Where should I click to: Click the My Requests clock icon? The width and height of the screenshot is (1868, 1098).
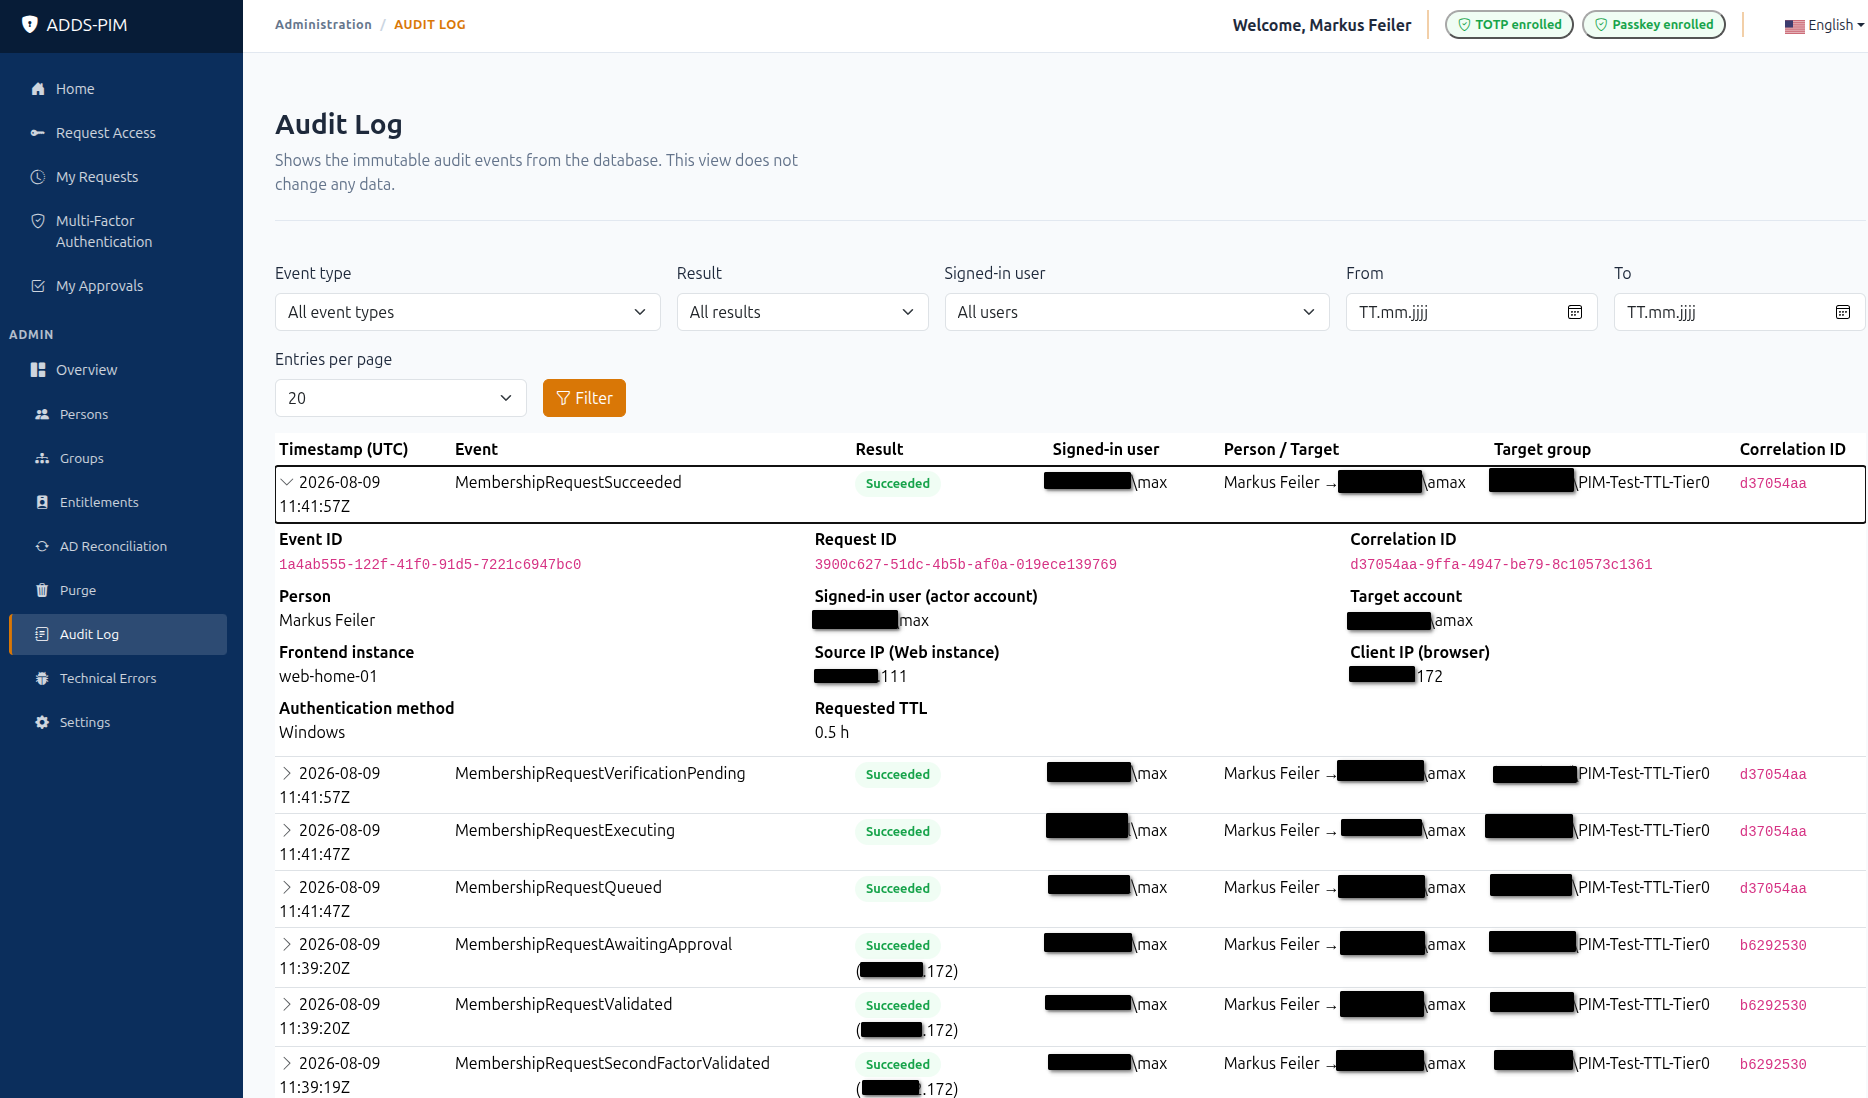coord(38,177)
